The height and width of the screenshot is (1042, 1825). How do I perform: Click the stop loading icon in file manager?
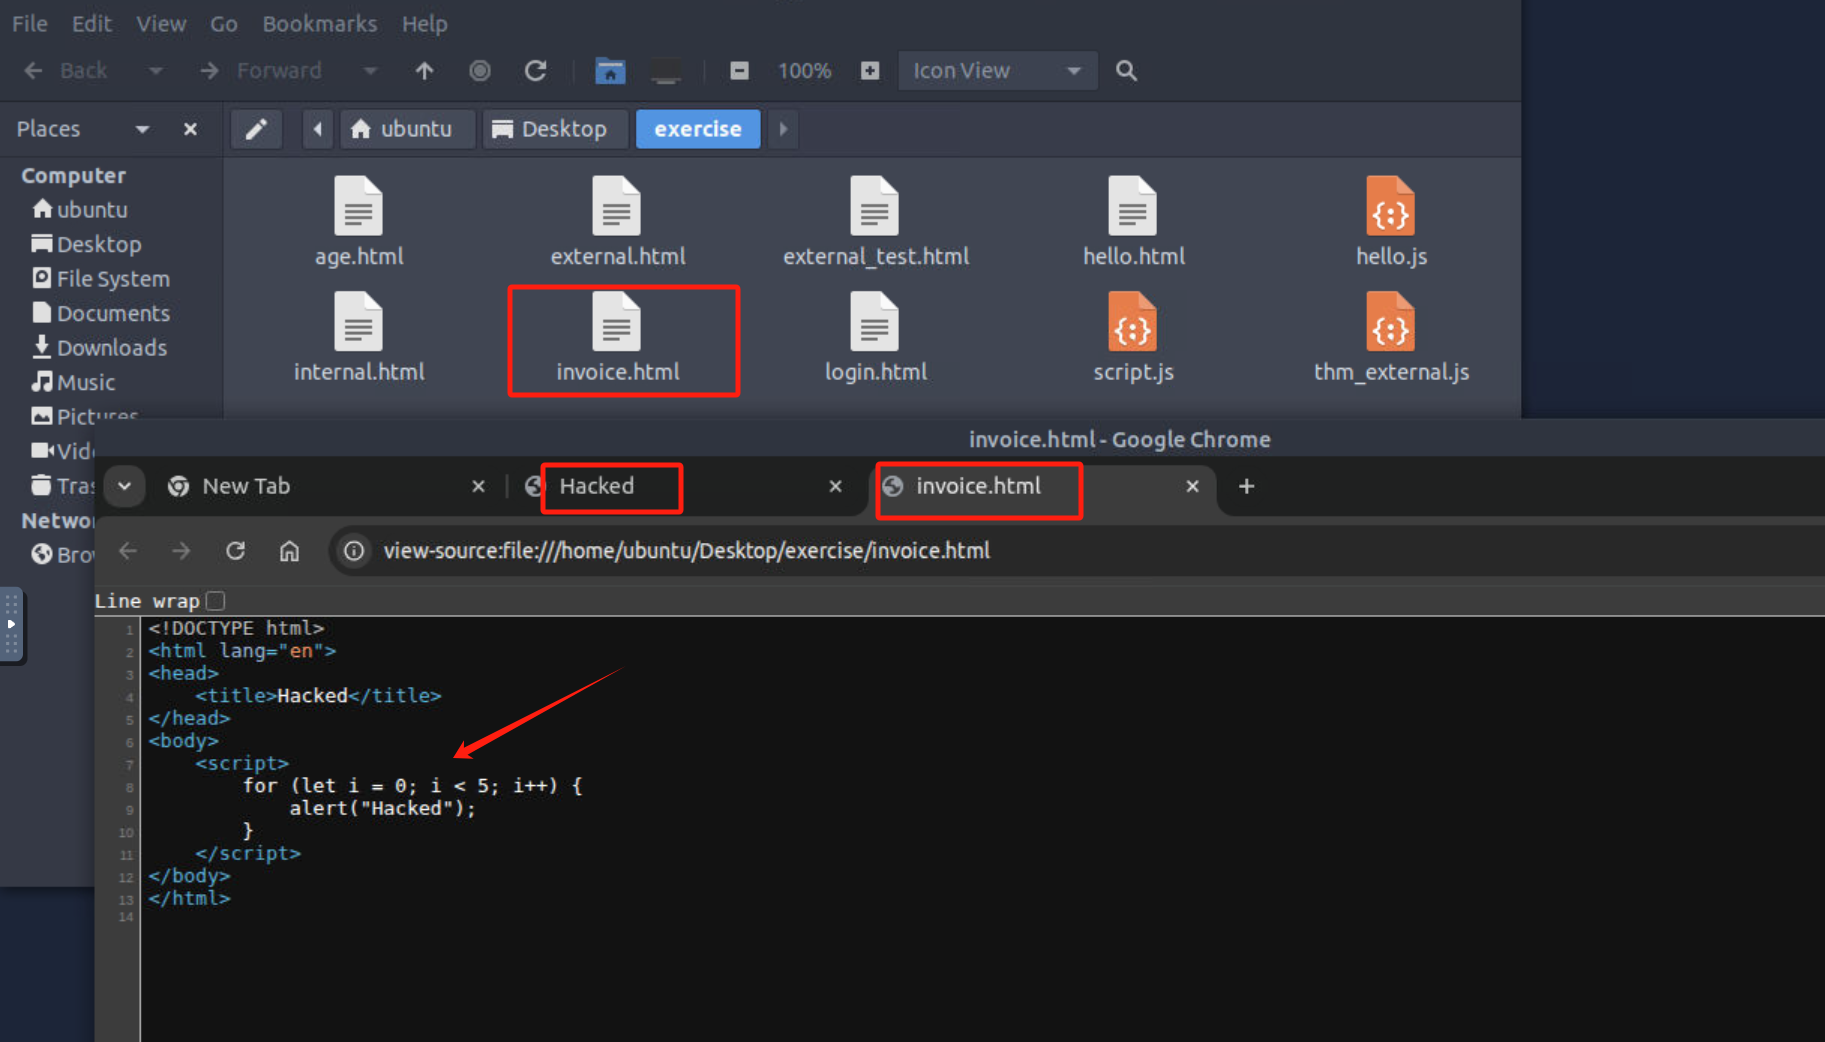point(480,71)
